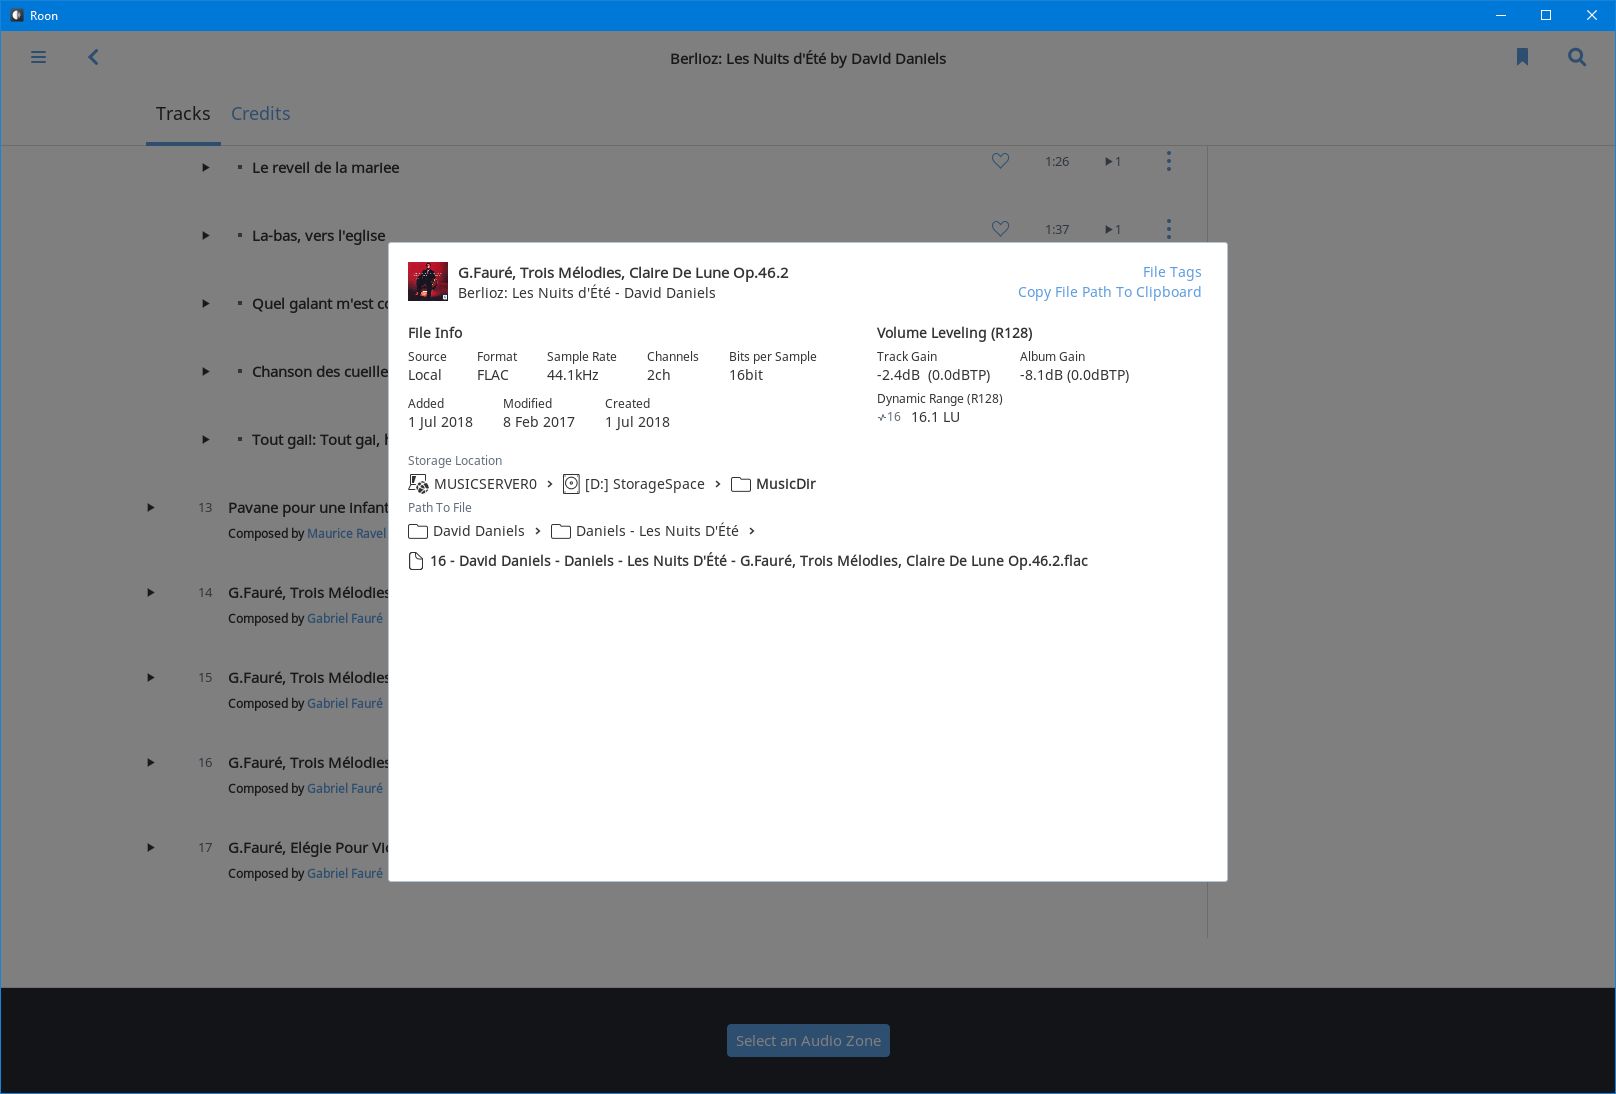Screen dimensions: 1616x1094
Task: Play track 14 by Gabriel Fauré
Action: [151, 593]
